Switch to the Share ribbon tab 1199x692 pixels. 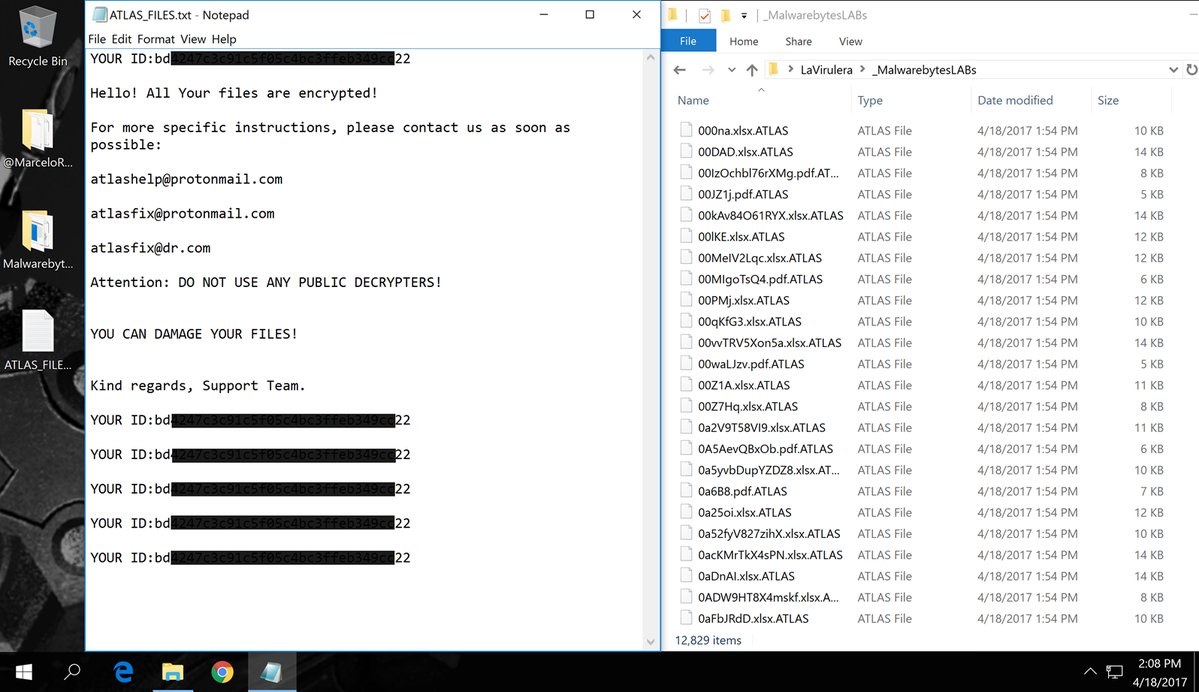pos(798,41)
